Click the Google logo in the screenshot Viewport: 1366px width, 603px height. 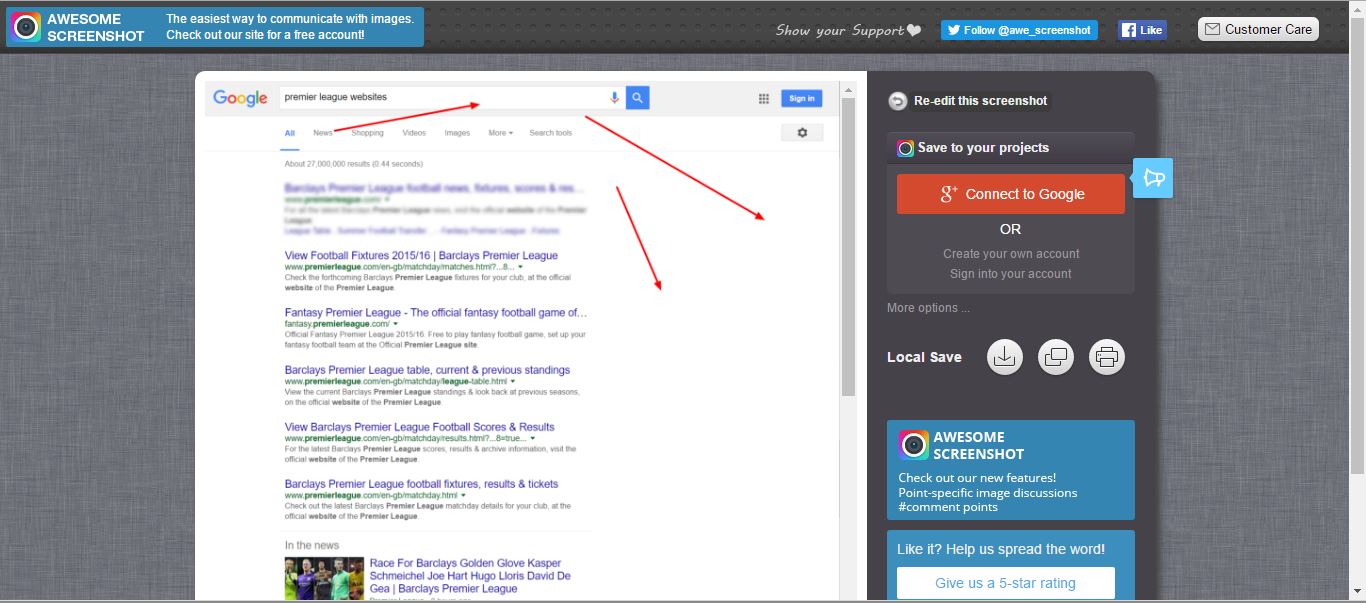pos(240,98)
